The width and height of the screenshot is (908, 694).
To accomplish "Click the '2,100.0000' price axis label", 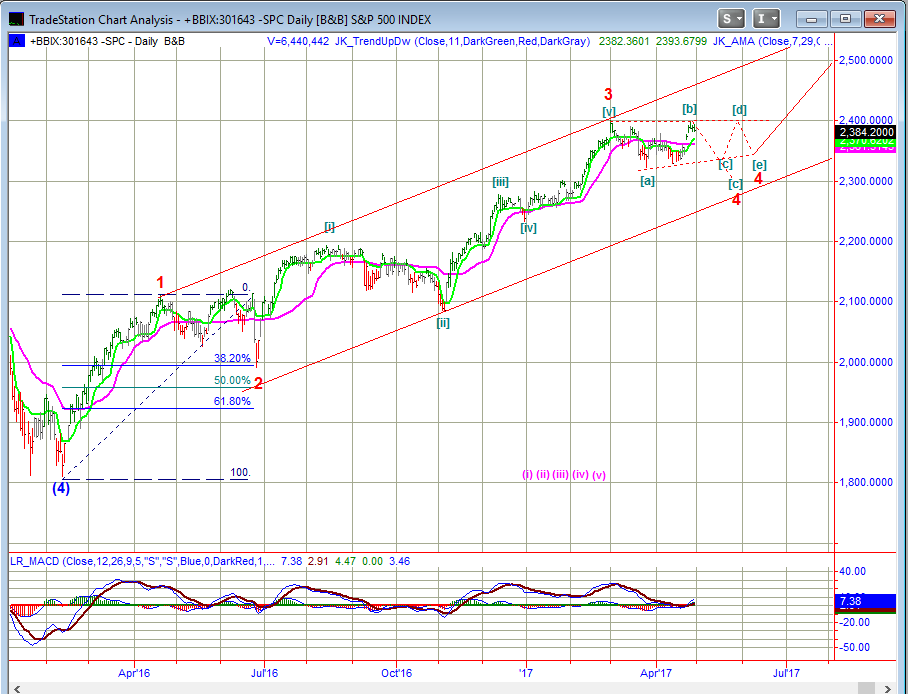I will tap(866, 302).
